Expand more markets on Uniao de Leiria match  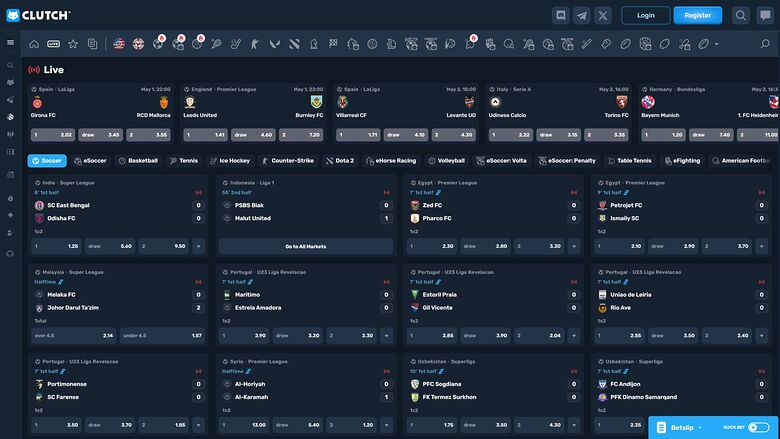tap(762, 336)
